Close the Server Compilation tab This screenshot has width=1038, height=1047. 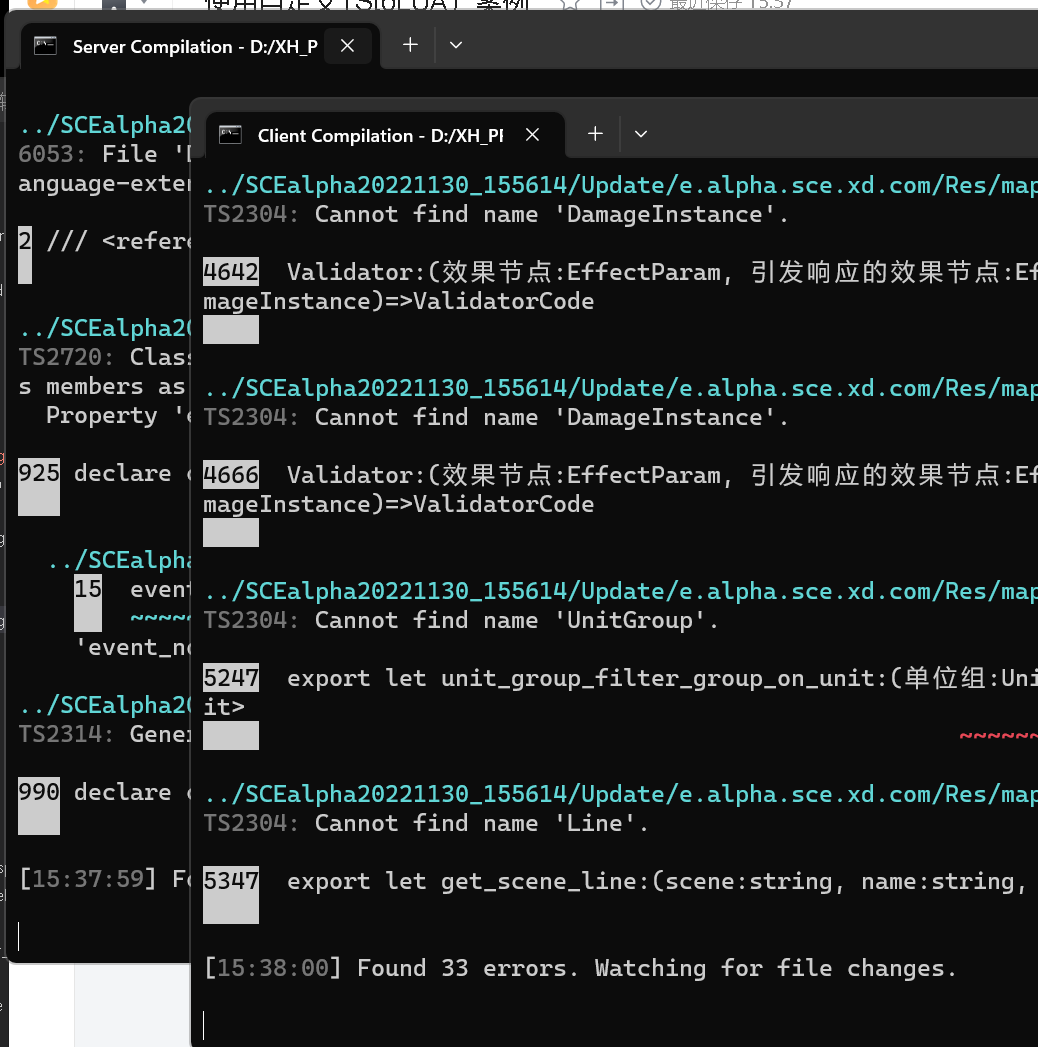point(347,46)
